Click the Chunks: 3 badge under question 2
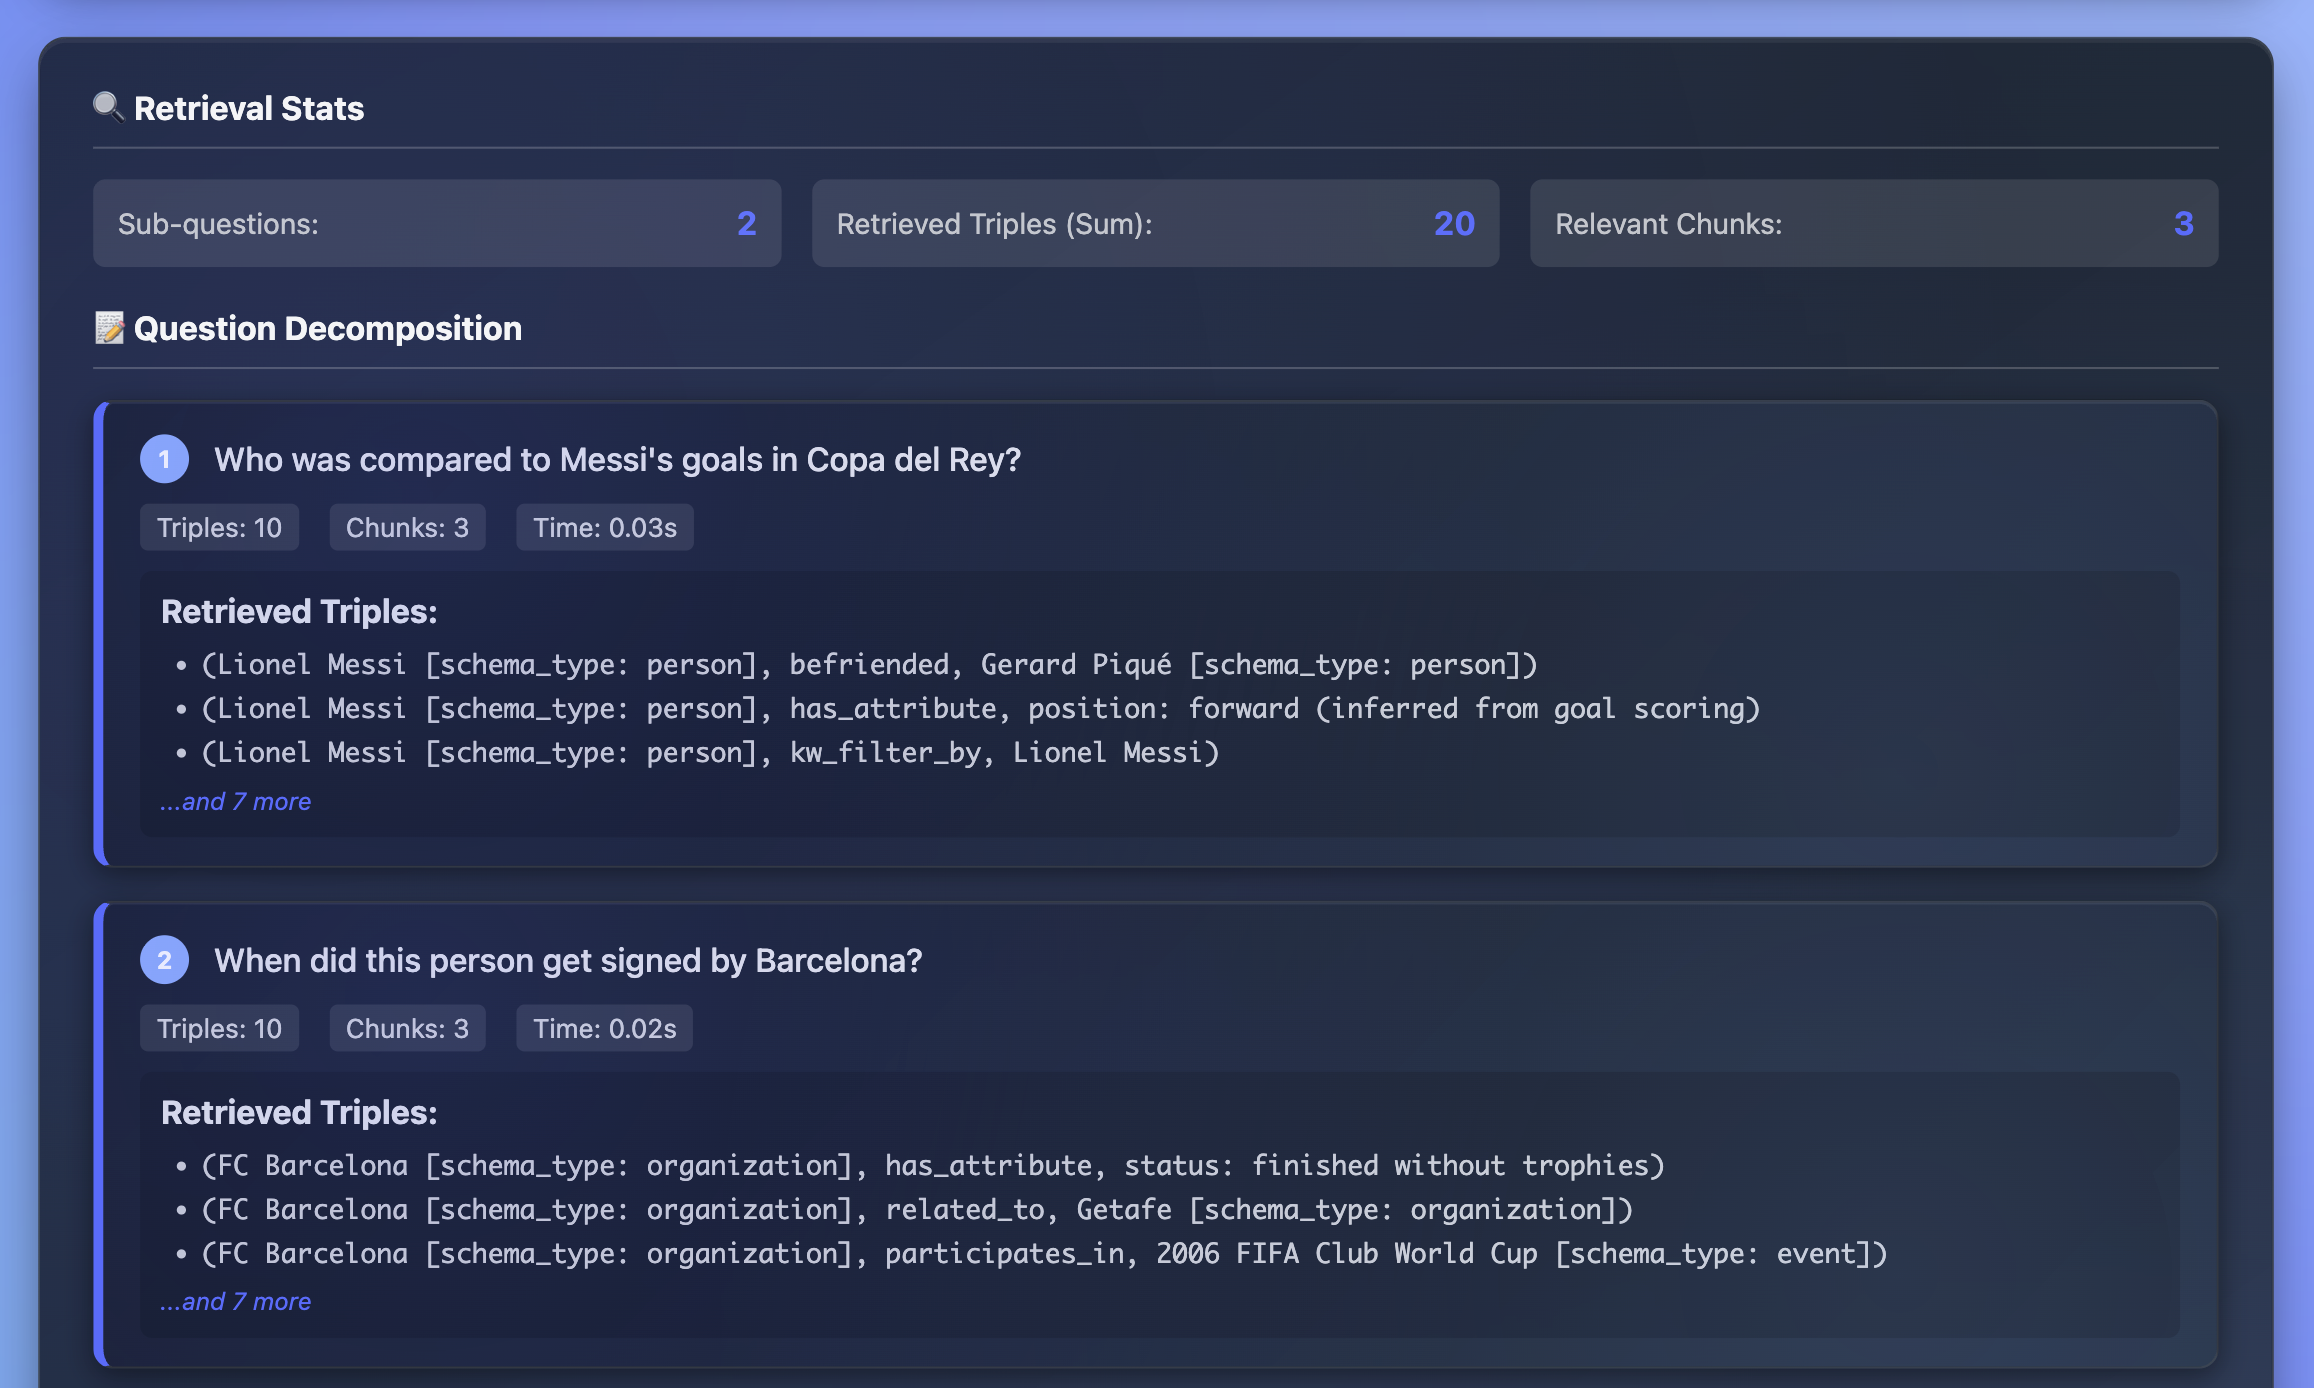The image size is (2314, 1388). 406,1027
